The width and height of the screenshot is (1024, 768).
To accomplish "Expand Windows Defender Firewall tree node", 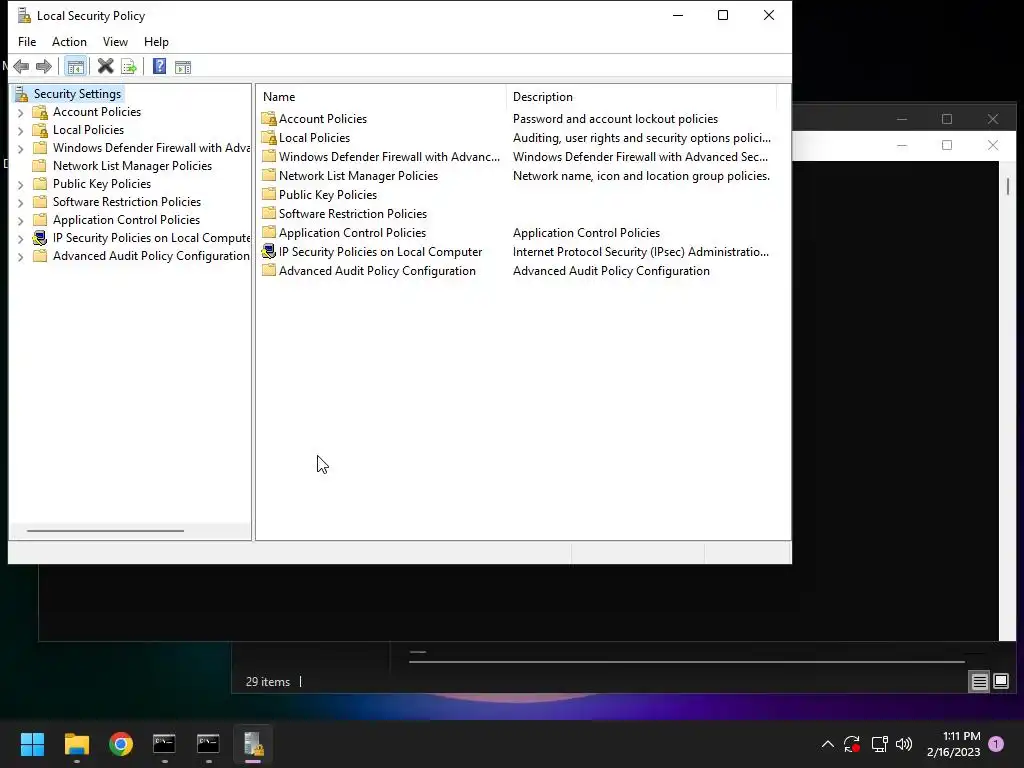I will pos(20,149).
